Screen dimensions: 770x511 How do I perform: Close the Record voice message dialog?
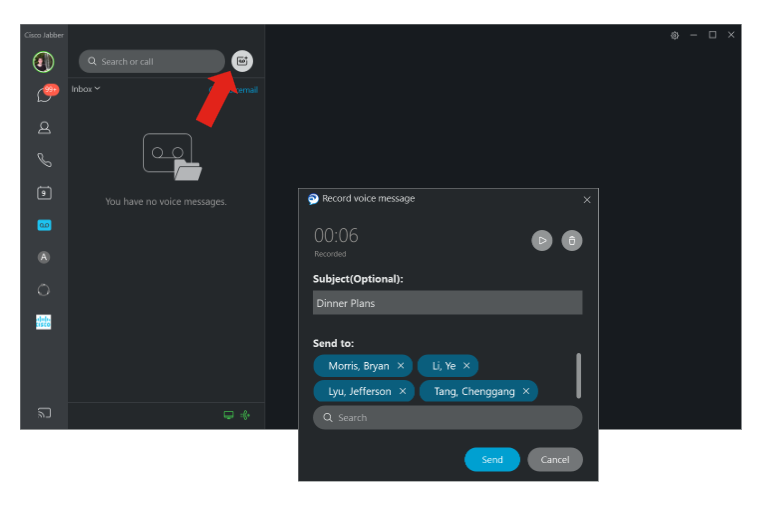(587, 200)
